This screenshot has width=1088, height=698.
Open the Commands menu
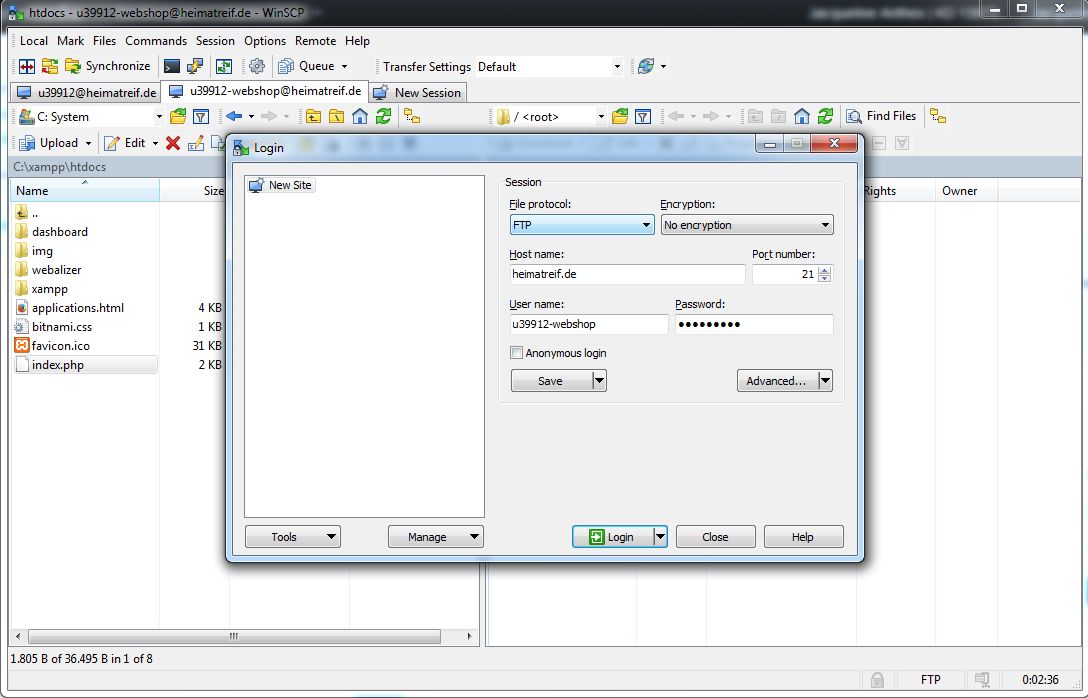[x=156, y=41]
